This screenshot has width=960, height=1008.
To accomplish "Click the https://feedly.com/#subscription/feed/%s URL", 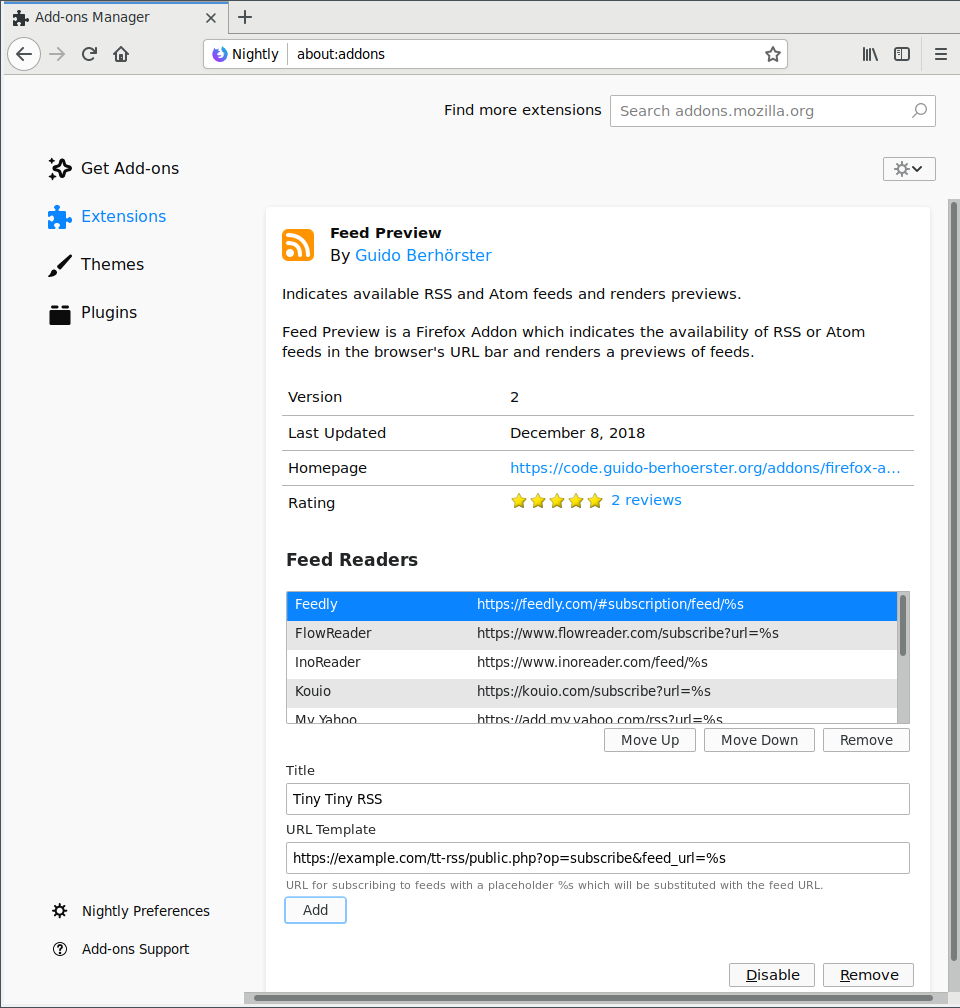I will point(610,604).
